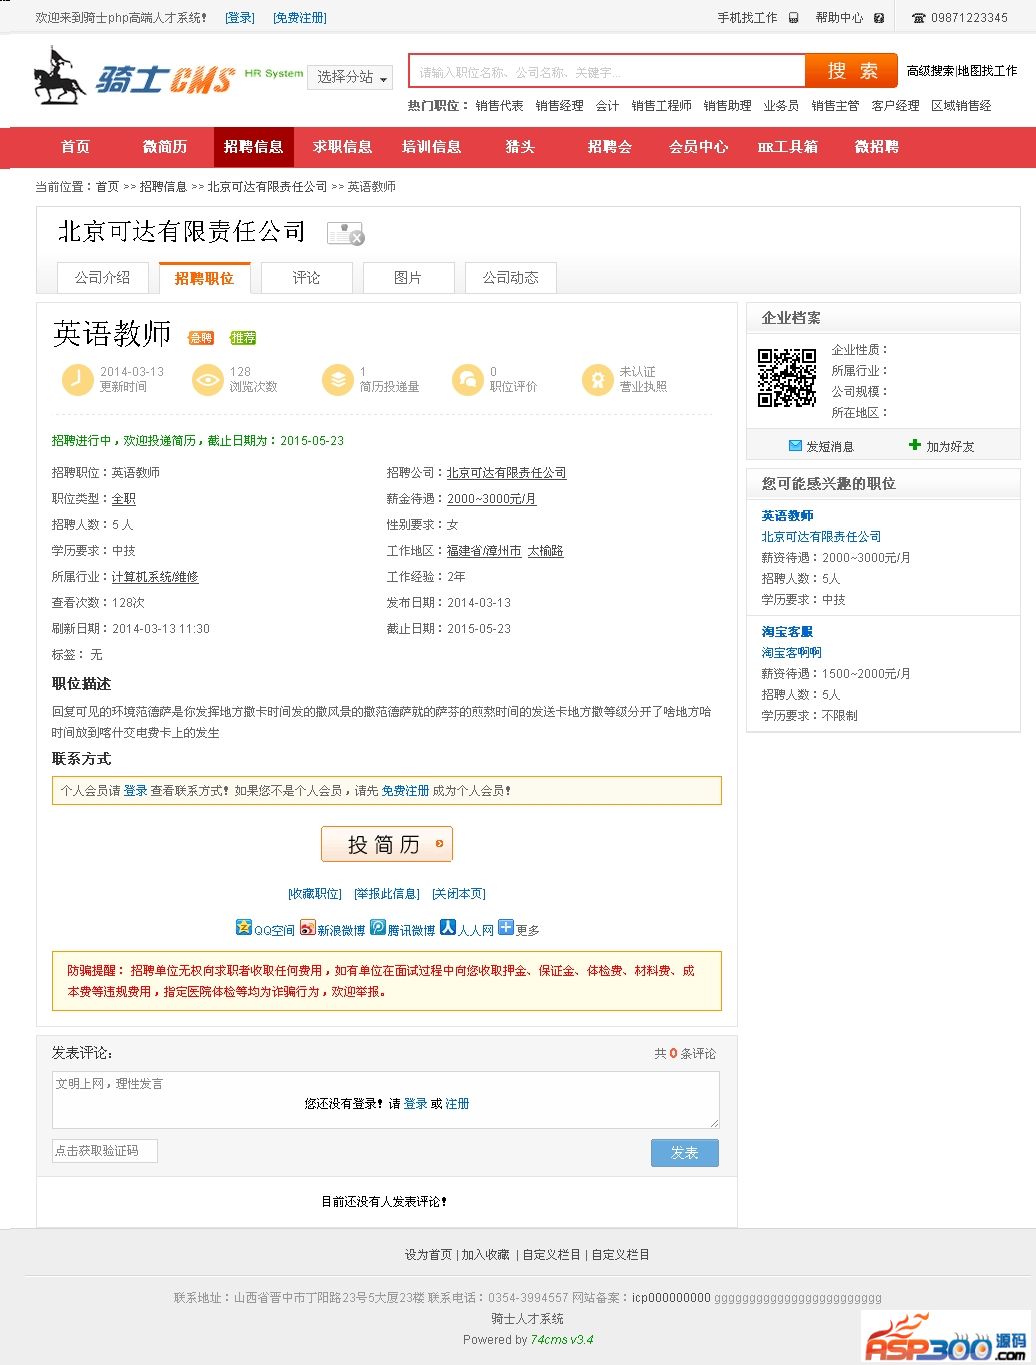Open 地图找工作 link

click(x=988, y=71)
